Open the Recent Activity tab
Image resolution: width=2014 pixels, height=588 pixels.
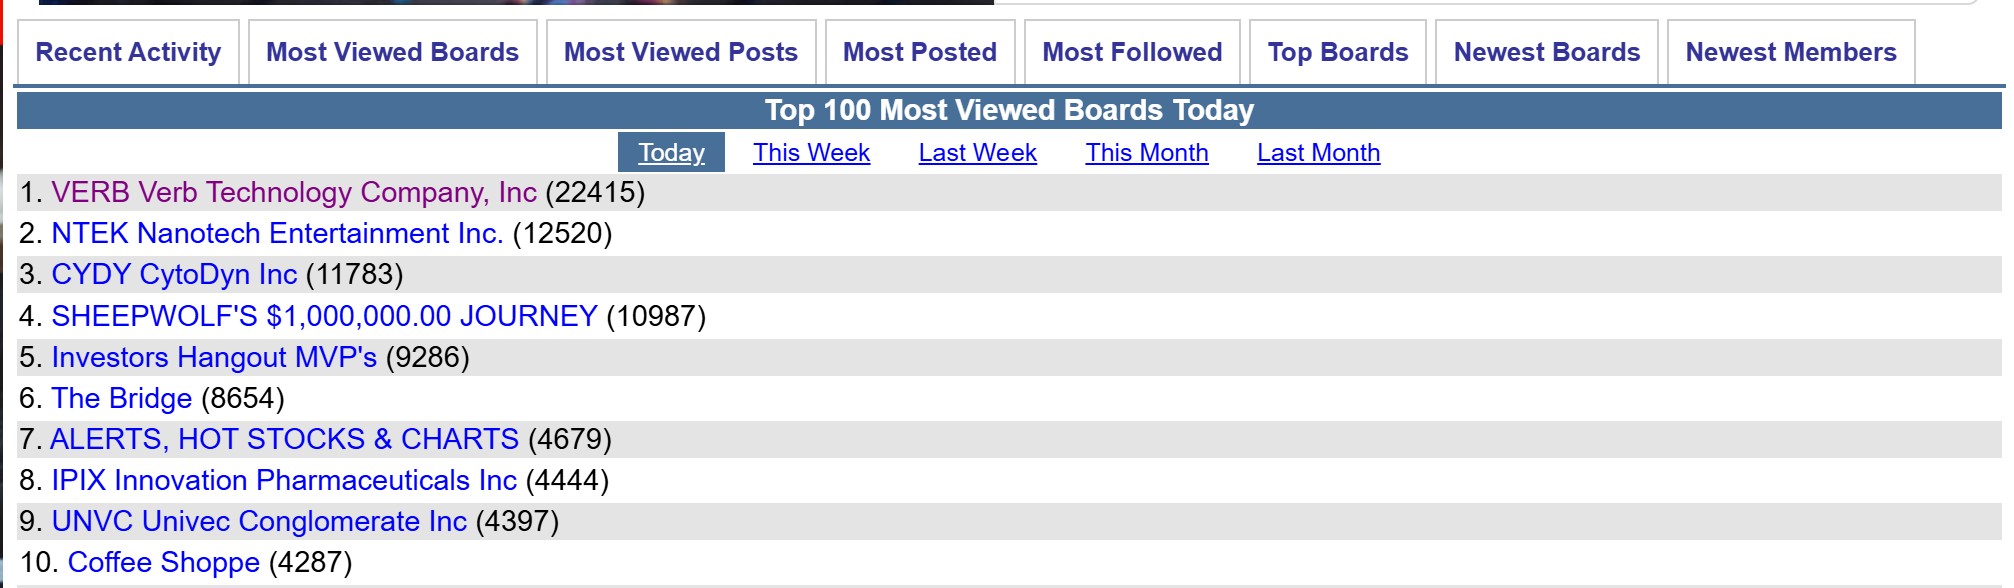pos(128,52)
